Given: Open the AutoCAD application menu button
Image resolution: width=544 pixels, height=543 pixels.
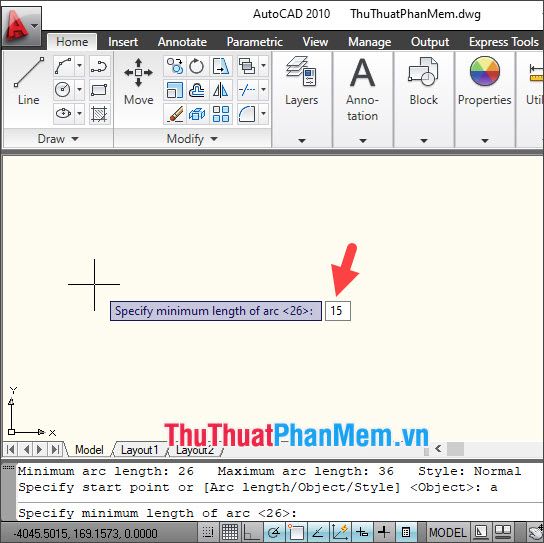Looking at the screenshot, I should (x=22, y=26).
